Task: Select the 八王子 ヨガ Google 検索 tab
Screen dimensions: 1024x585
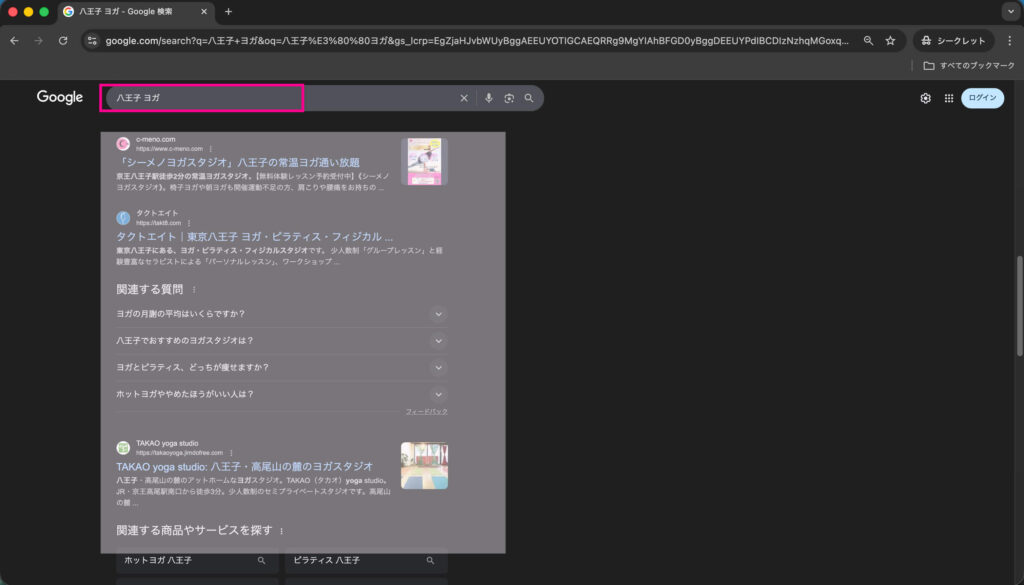Action: 130,11
